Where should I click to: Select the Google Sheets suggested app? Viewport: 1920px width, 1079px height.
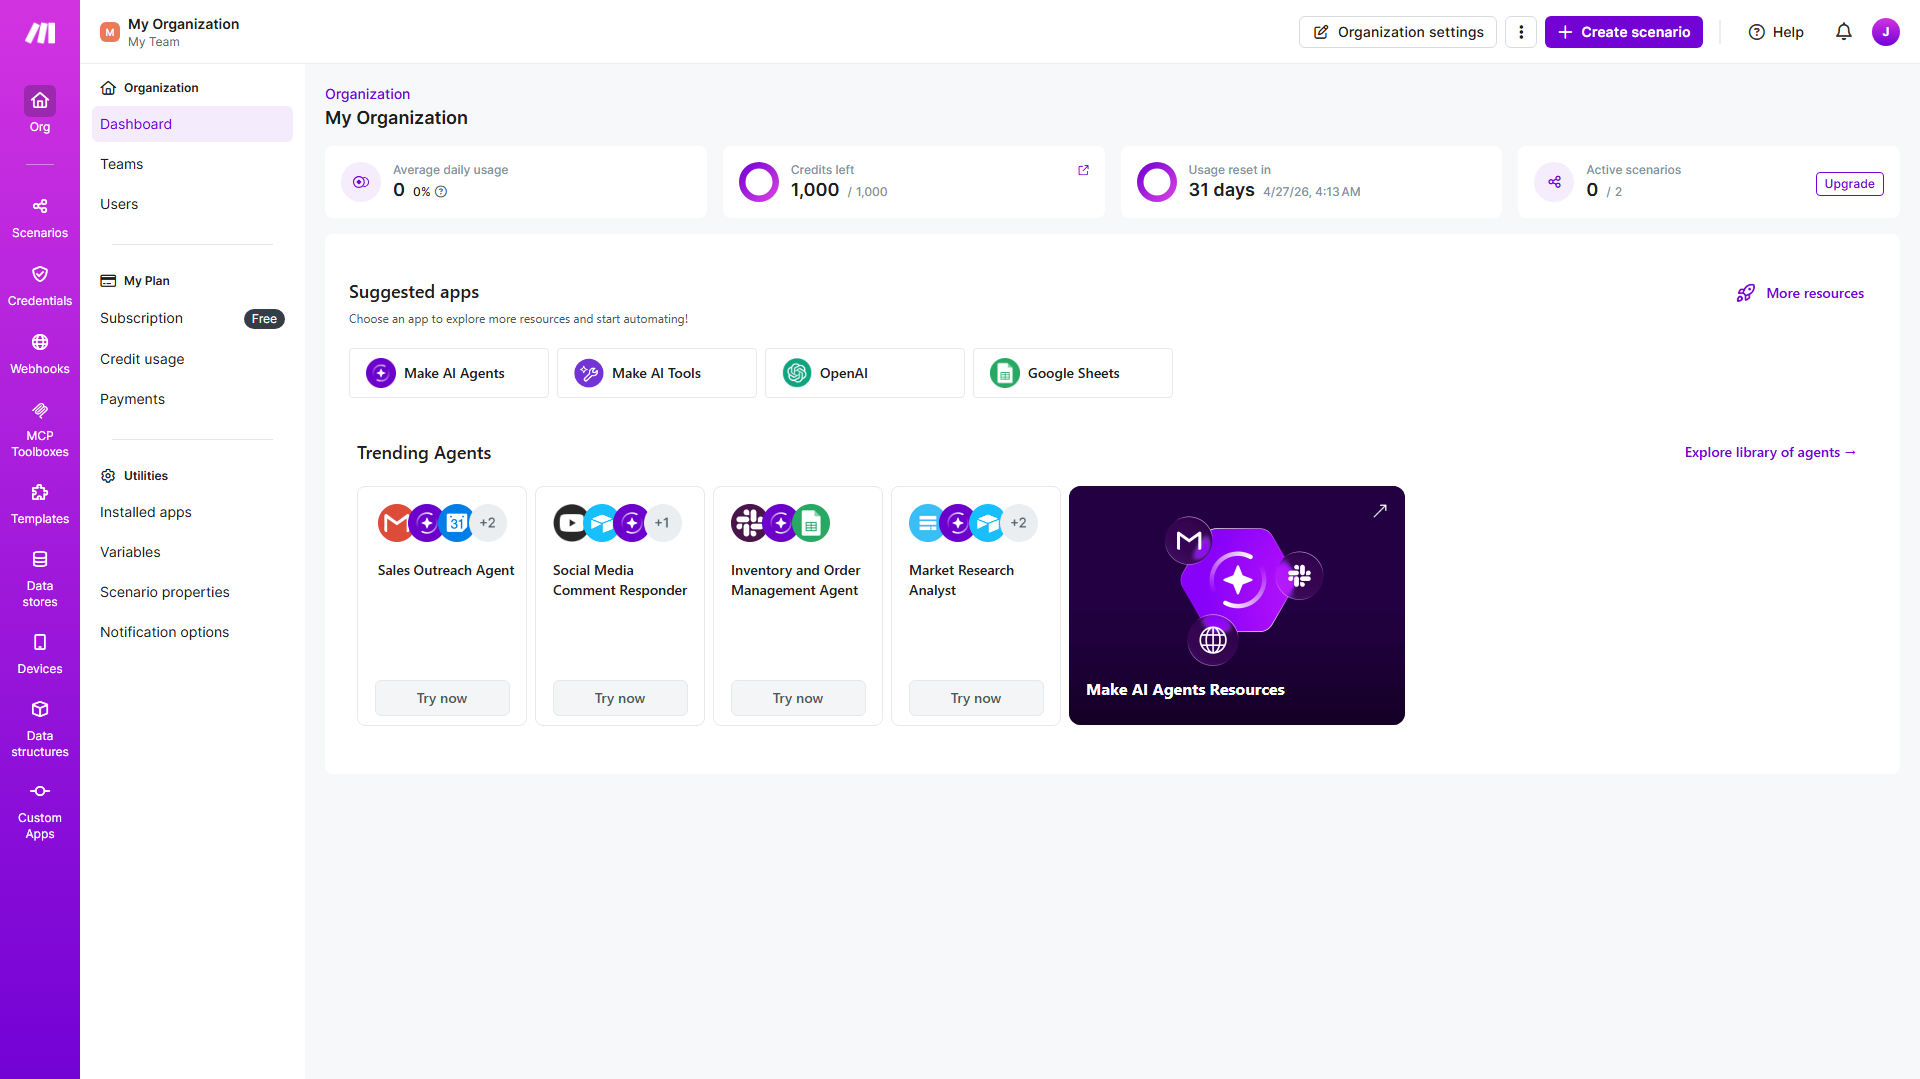[1073, 373]
